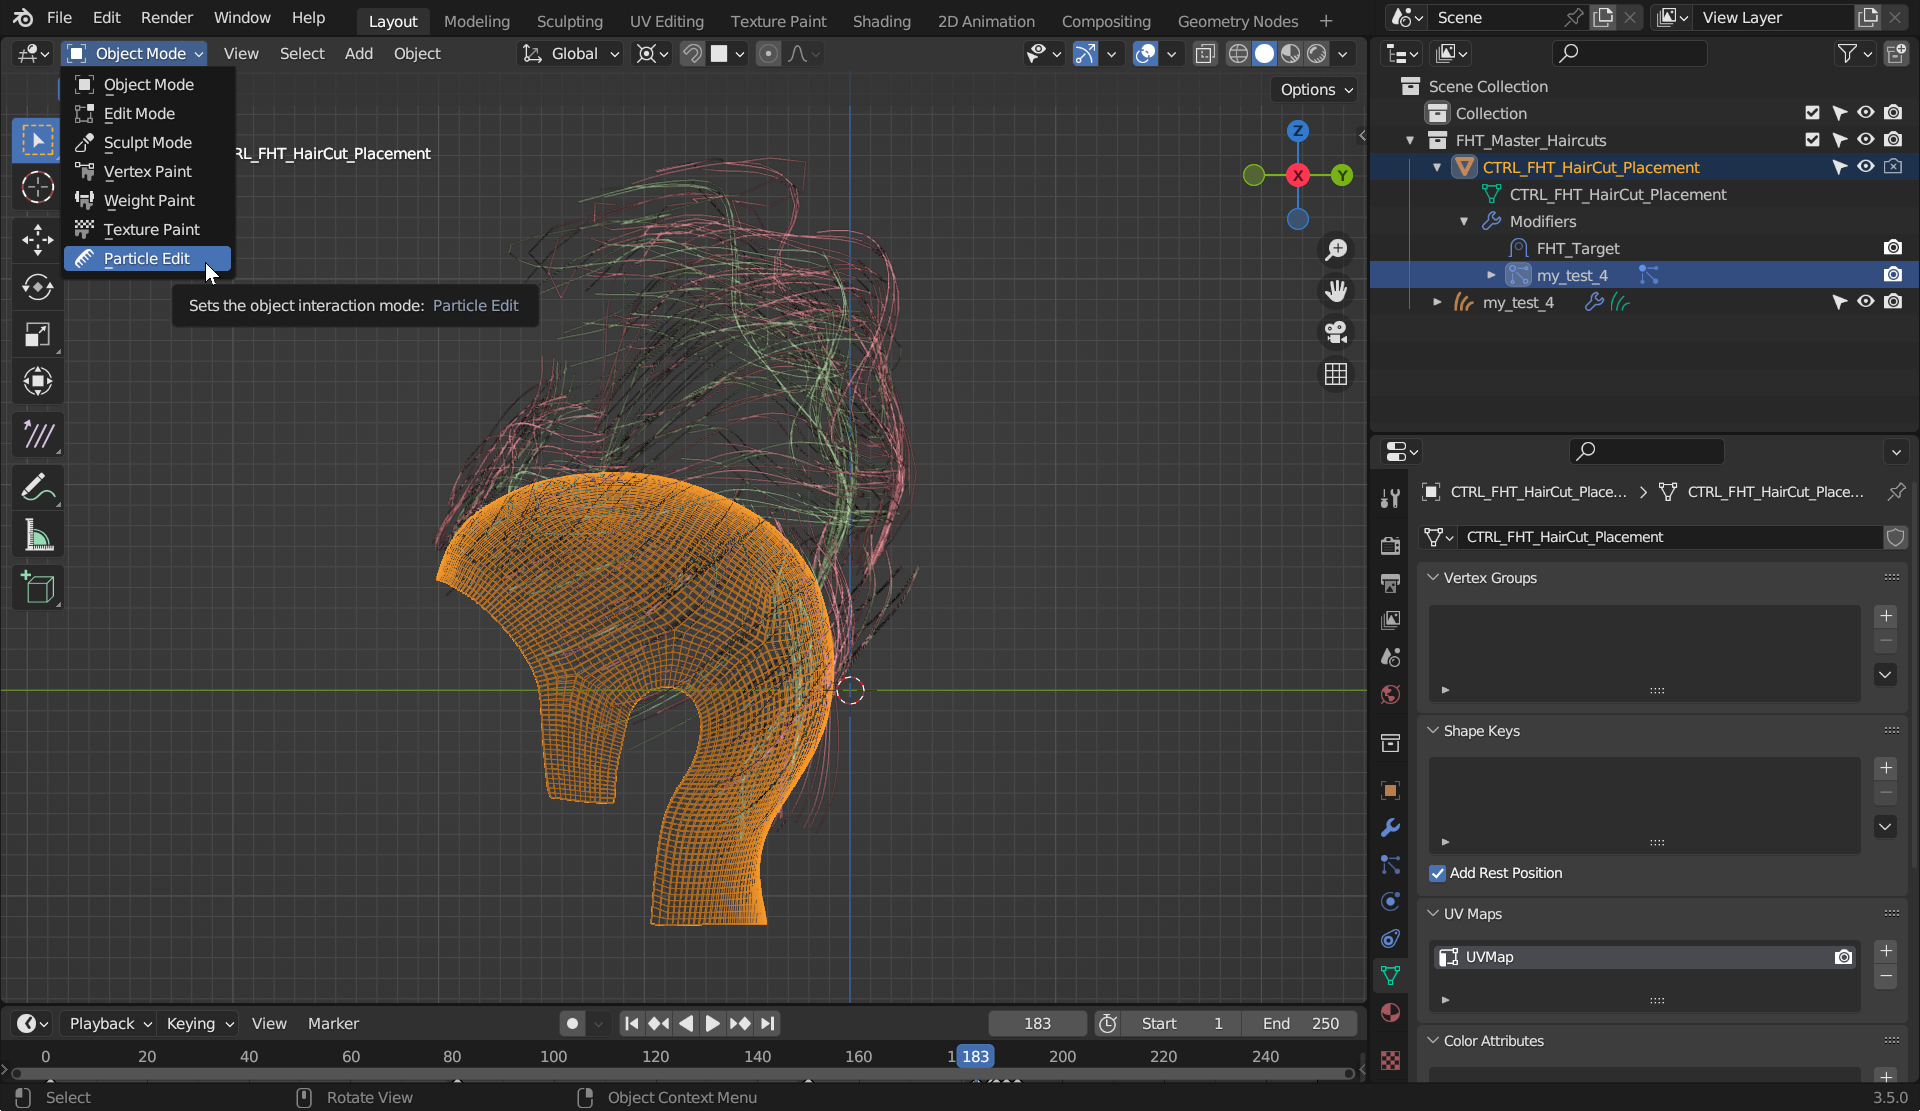Select the Measure ruler tool
1920x1111 pixels.
[x=37, y=537]
